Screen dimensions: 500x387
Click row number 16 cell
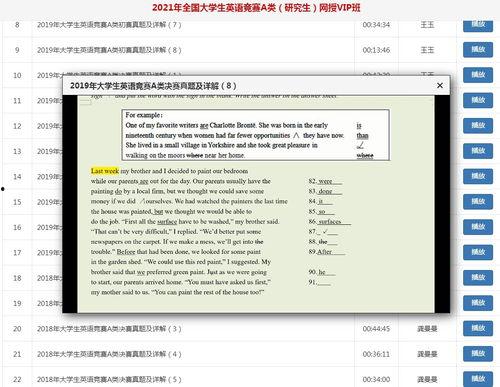tap(17, 227)
